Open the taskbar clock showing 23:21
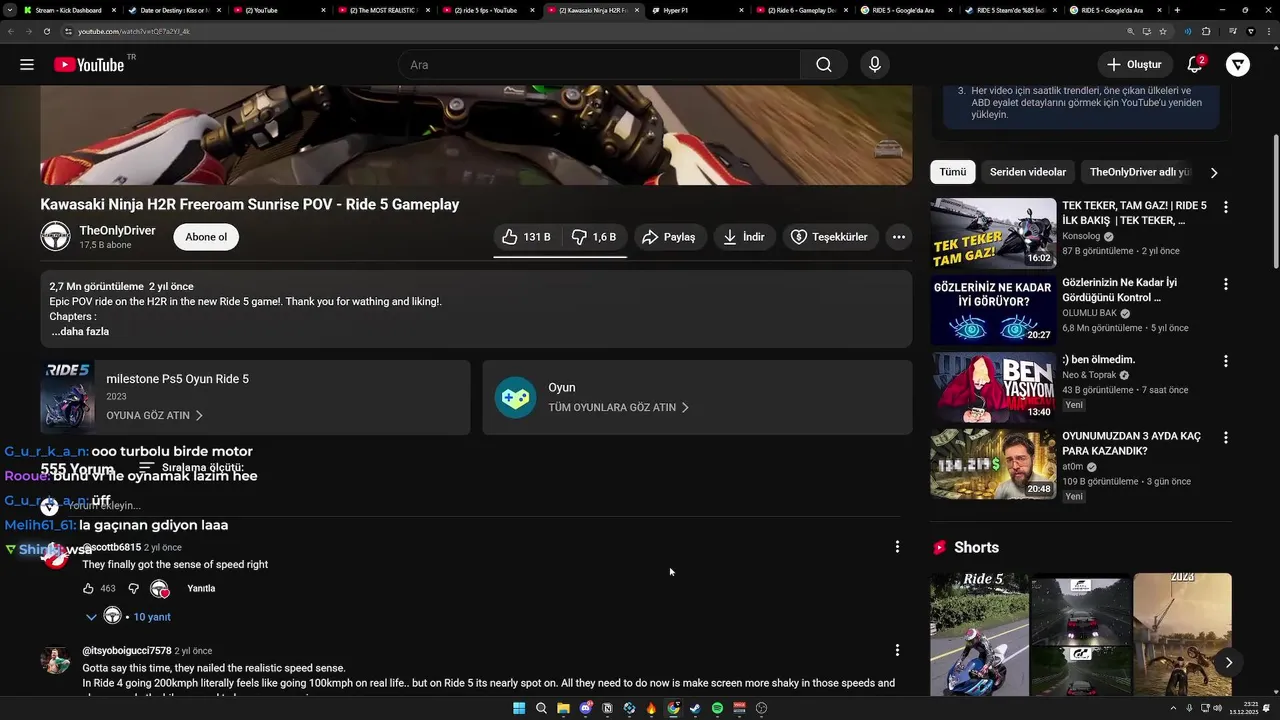The image size is (1280, 720). [1243, 708]
